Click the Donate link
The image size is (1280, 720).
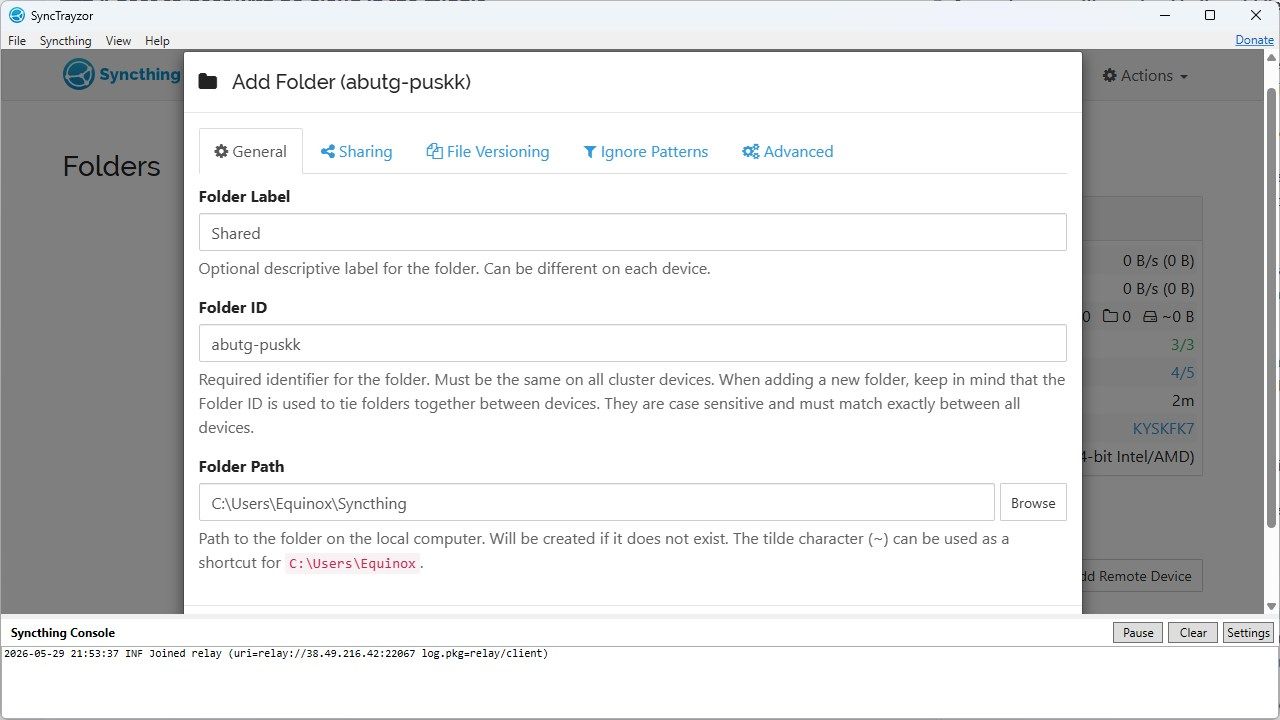coord(1254,40)
